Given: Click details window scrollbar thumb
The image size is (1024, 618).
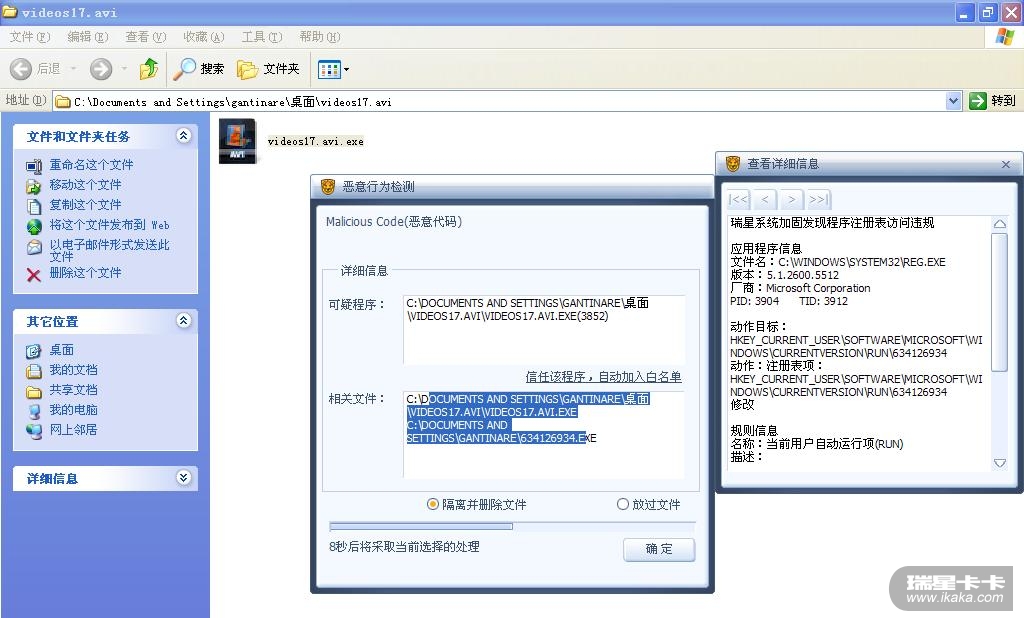Looking at the screenshot, I should coord(999,302).
